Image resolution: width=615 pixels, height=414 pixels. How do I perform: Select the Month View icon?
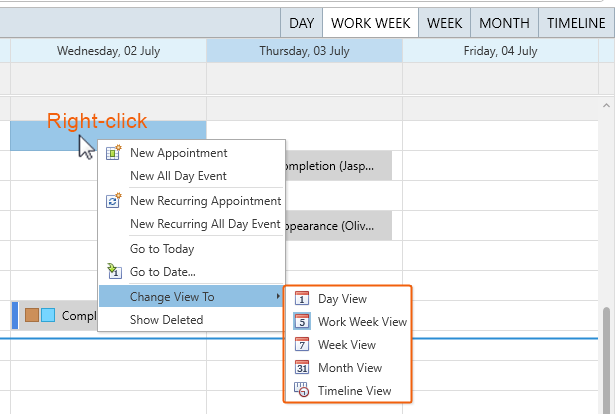302,367
